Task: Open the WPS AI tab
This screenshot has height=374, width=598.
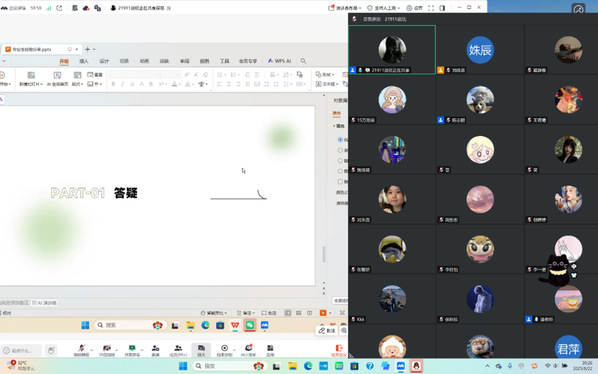Action: pos(280,61)
